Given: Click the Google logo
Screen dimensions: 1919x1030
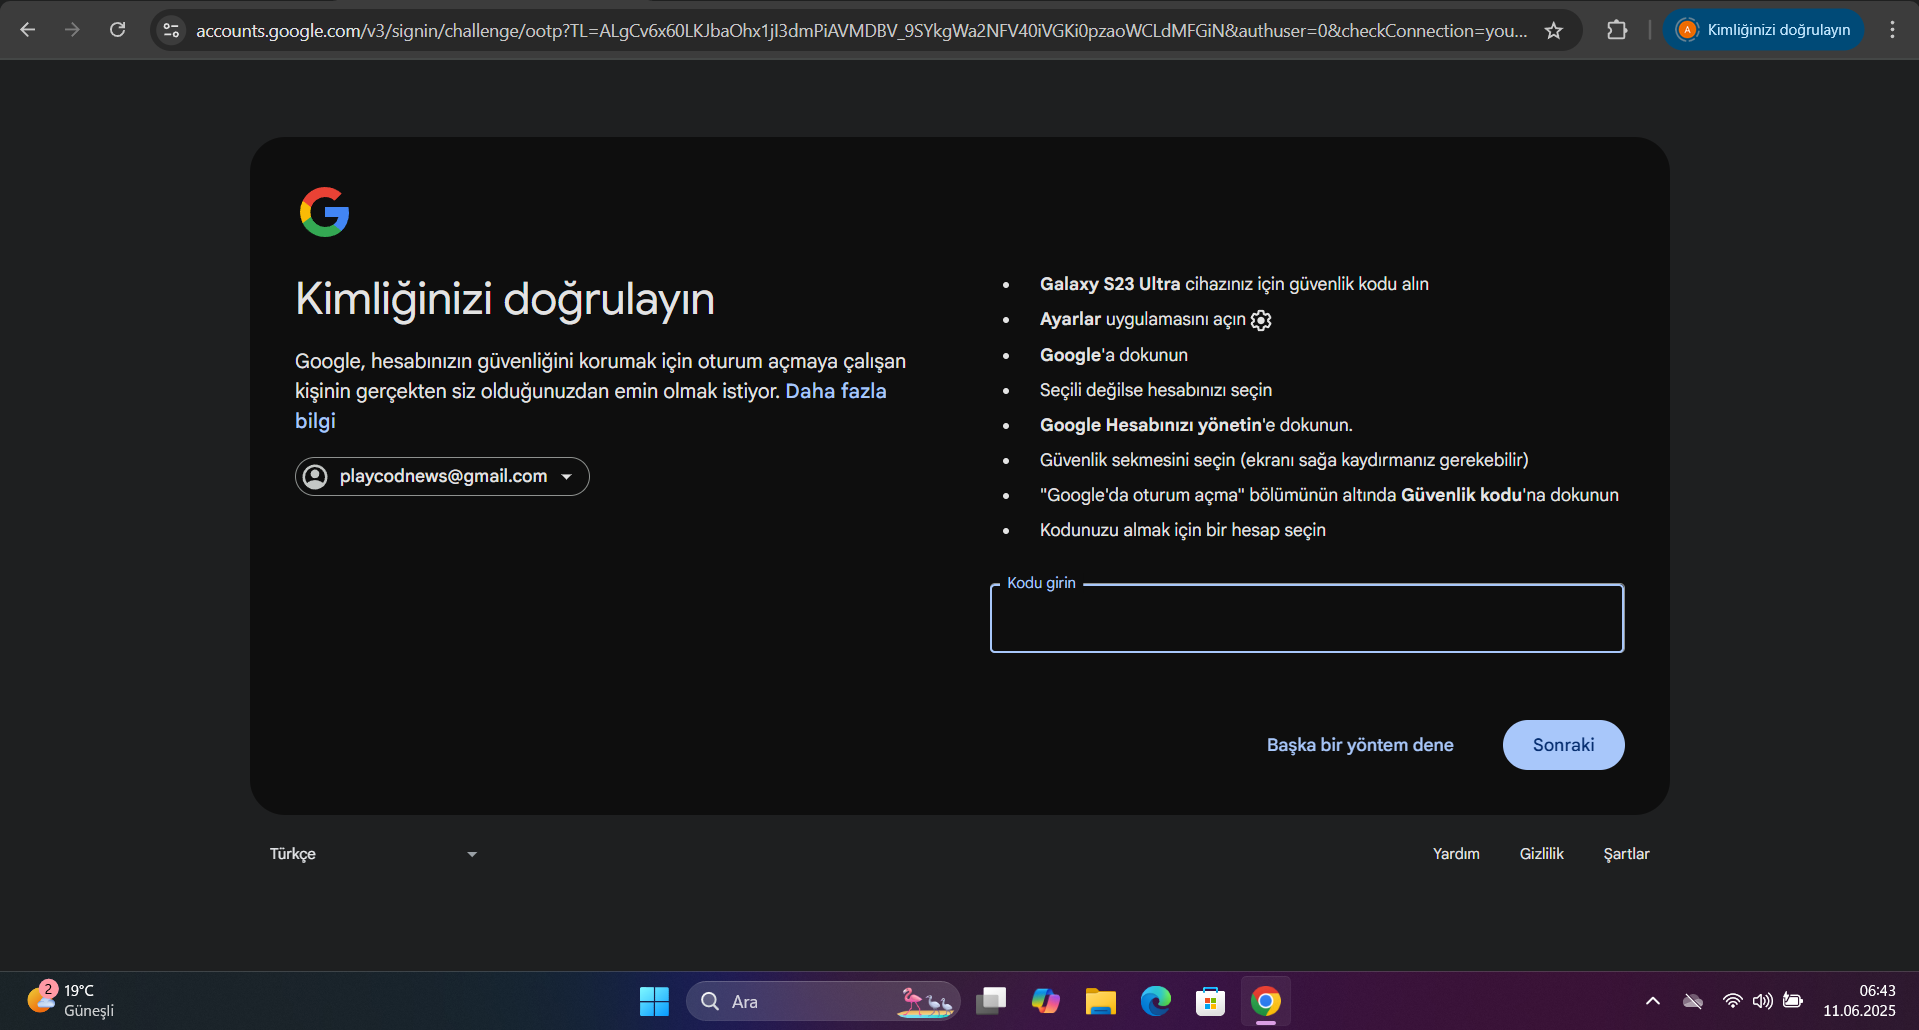Looking at the screenshot, I should [325, 212].
